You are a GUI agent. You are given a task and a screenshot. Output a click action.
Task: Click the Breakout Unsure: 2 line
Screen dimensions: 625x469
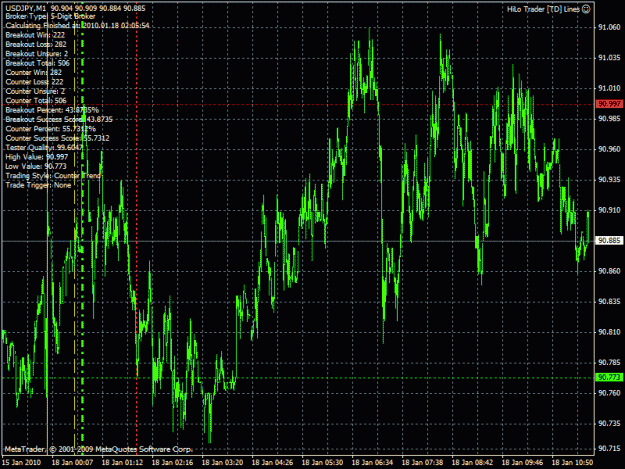(x=37, y=54)
